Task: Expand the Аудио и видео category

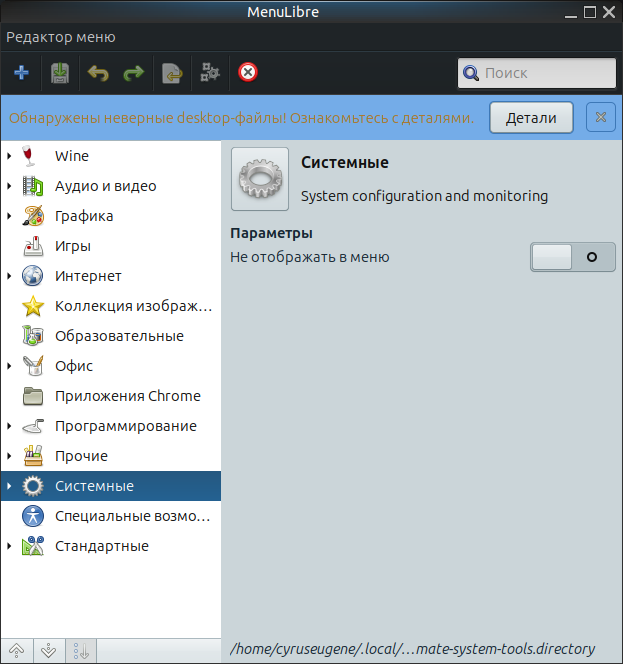Action: [9, 186]
